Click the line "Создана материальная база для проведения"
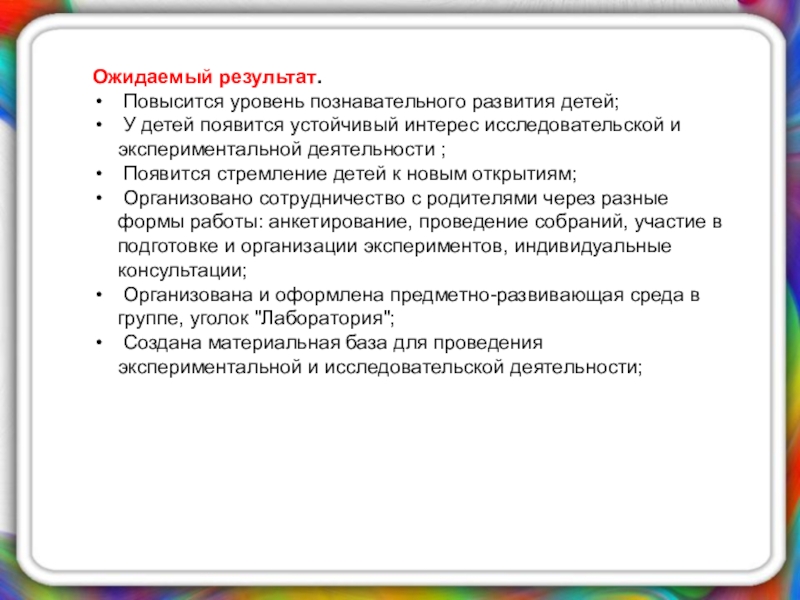This screenshot has height=600, width=800. (332, 343)
